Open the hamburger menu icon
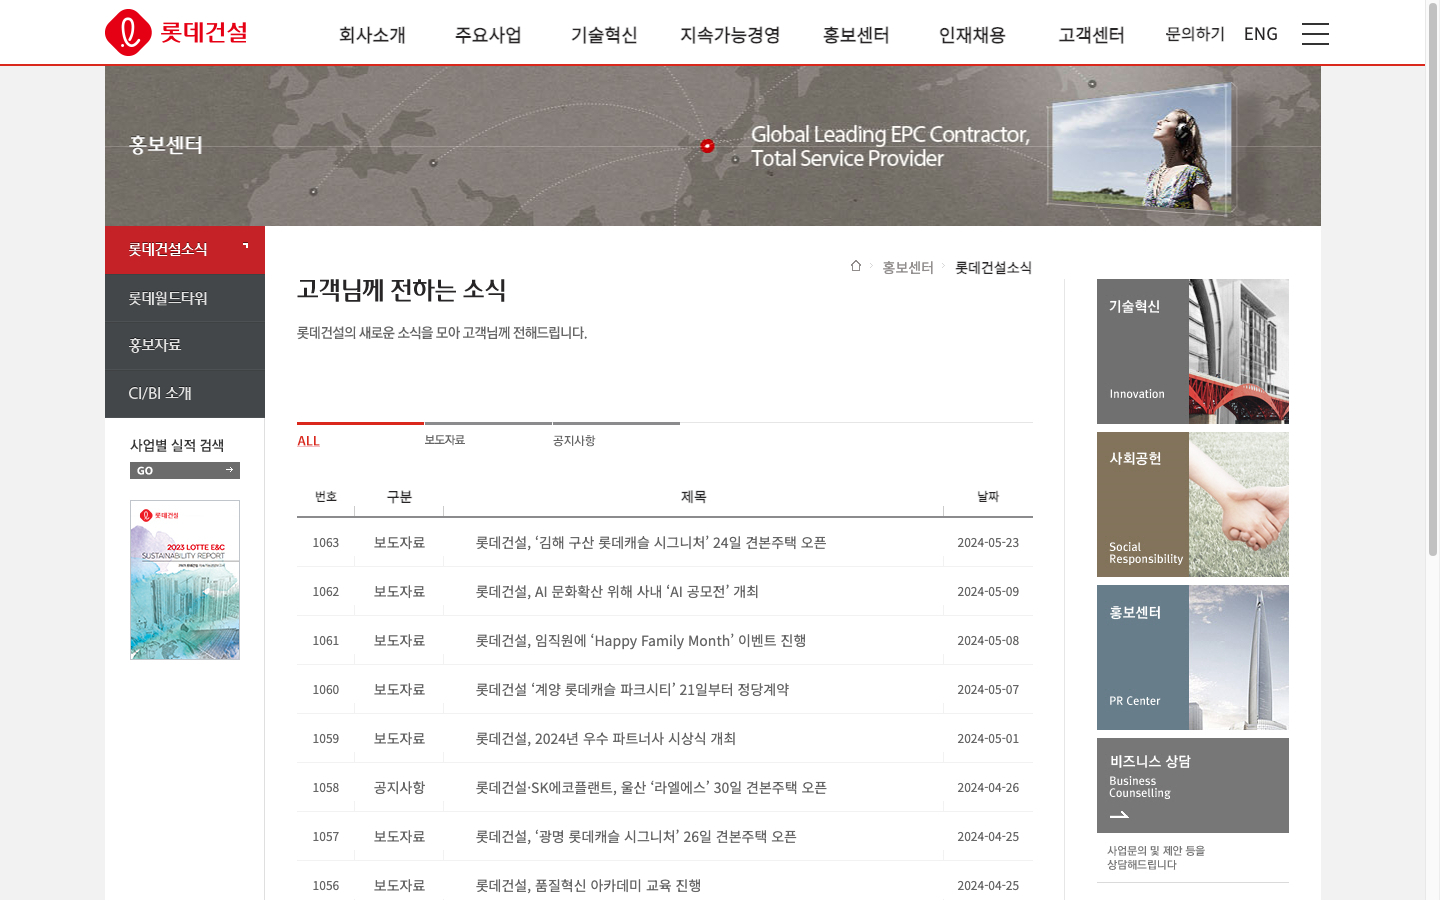1440x900 pixels. click(x=1315, y=34)
